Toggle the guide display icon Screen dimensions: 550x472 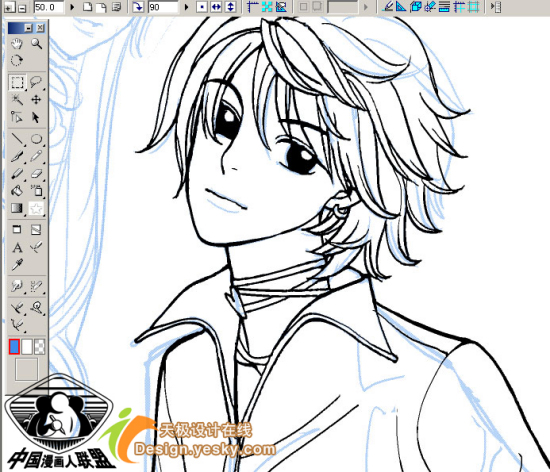point(281,7)
